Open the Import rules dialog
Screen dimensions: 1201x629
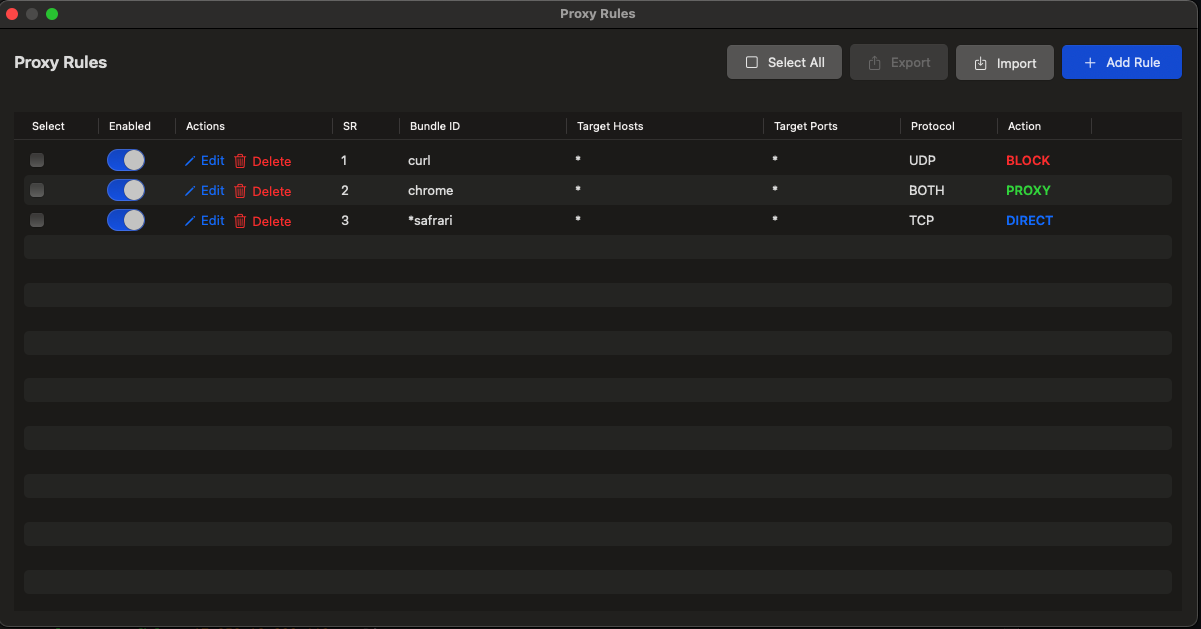point(1005,63)
